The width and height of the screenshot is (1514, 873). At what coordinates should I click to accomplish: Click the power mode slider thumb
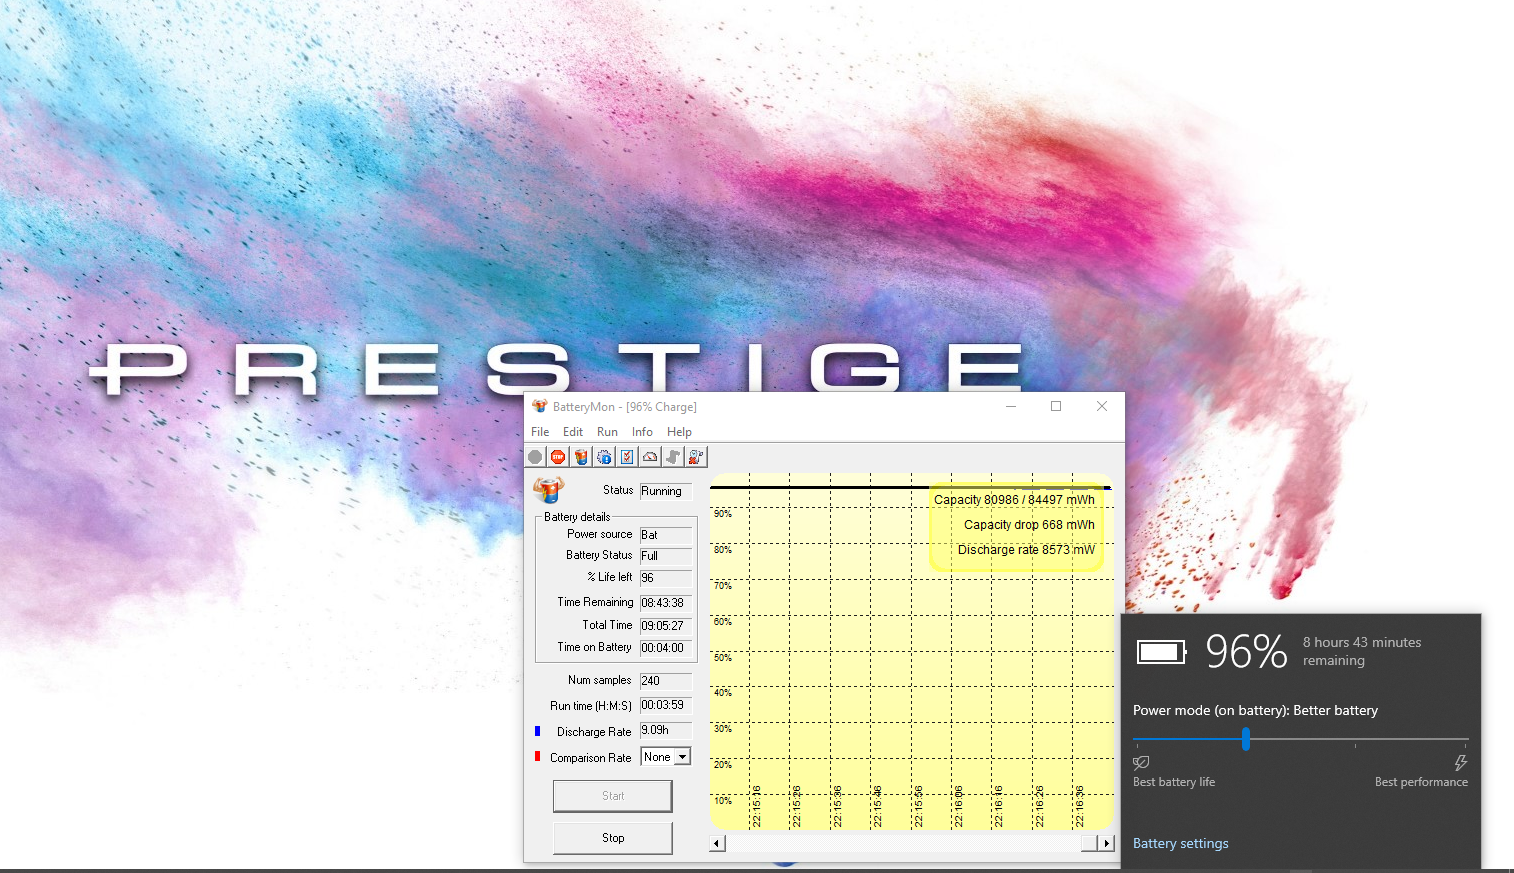click(x=1245, y=739)
